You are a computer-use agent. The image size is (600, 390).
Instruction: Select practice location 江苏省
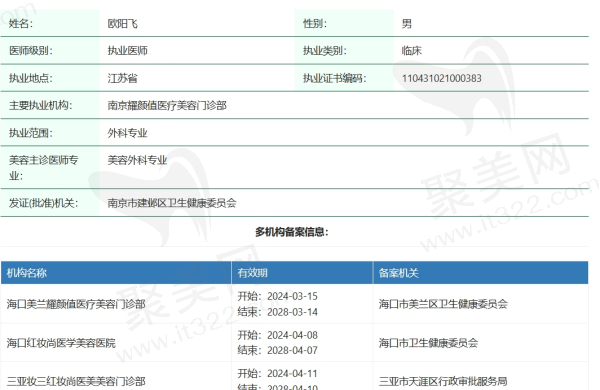click(122, 78)
